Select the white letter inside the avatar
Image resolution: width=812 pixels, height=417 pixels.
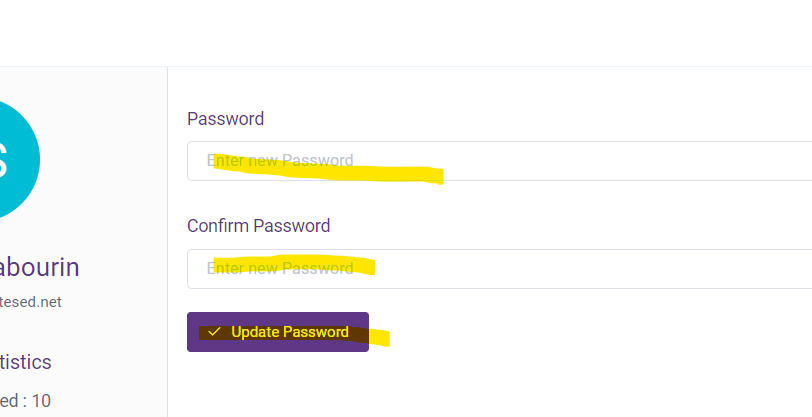click(x=4, y=160)
